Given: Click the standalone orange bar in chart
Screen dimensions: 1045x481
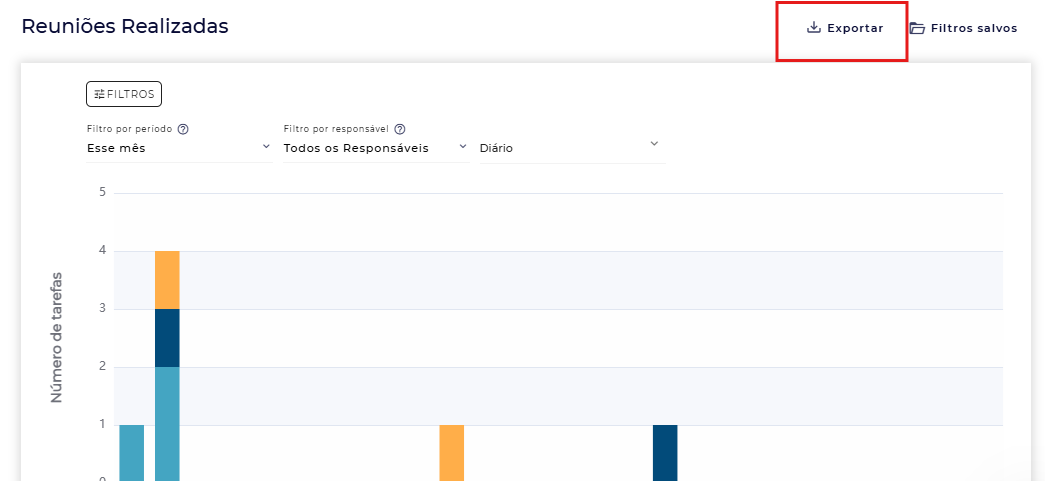Looking at the screenshot, I should pos(452,452).
